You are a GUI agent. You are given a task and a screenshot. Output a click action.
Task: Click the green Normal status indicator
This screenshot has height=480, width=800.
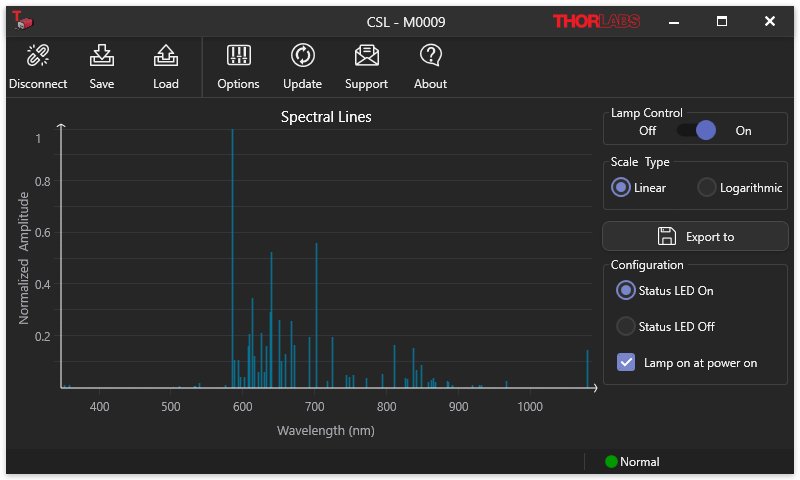pyautogui.click(x=611, y=462)
